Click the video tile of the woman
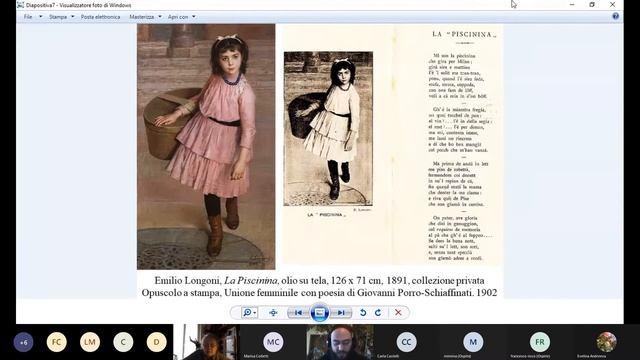Screen dimensions: 640x360 [207, 342]
